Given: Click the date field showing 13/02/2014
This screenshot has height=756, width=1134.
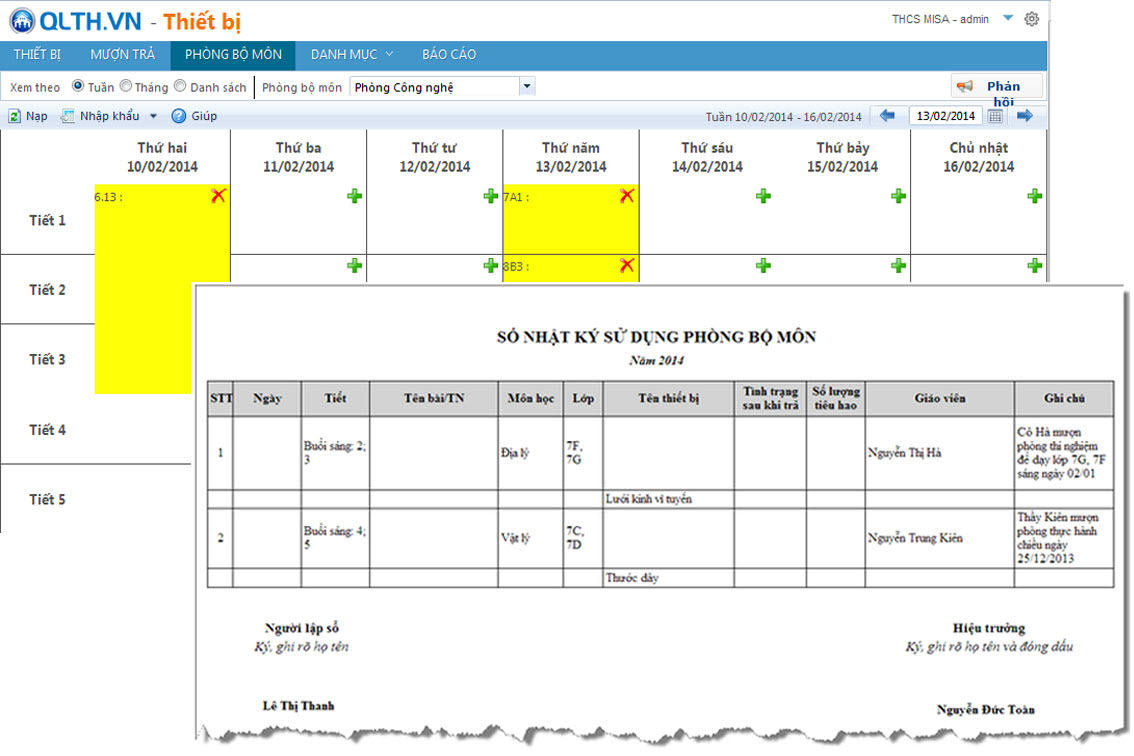Looking at the screenshot, I should click(946, 116).
